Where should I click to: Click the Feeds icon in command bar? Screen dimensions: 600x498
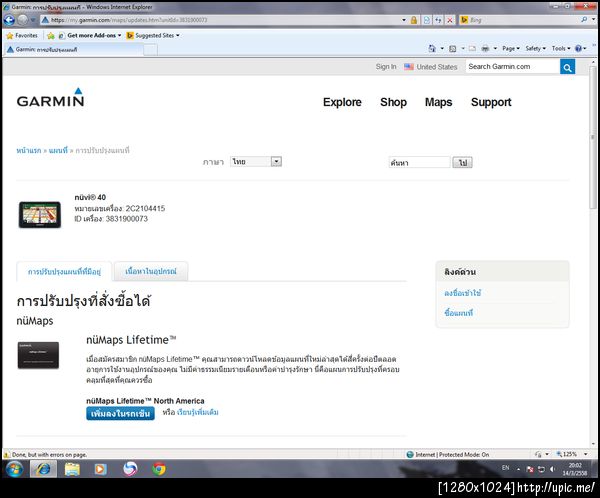(x=452, y=49)
